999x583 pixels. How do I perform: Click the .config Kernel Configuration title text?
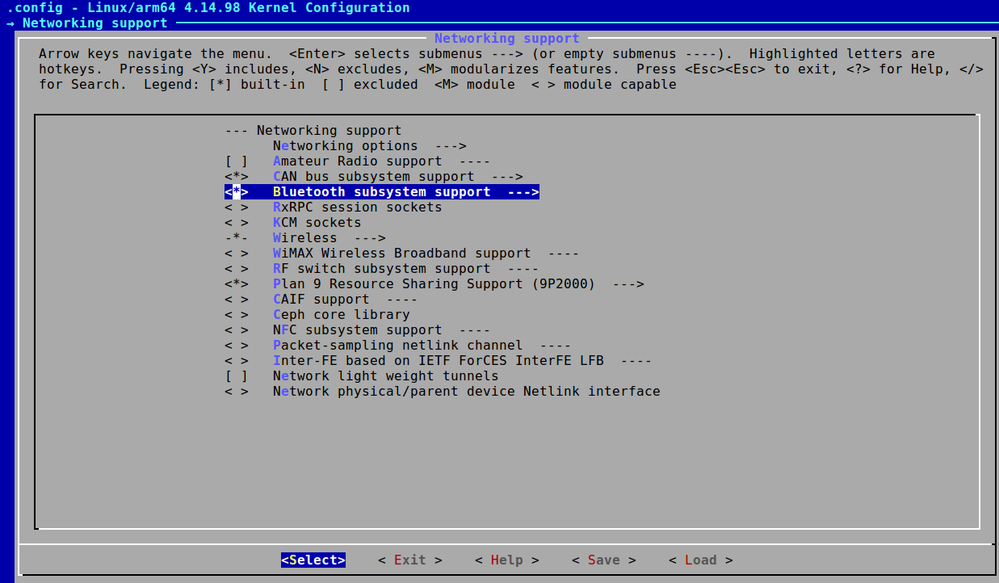(x=208, y=8)
